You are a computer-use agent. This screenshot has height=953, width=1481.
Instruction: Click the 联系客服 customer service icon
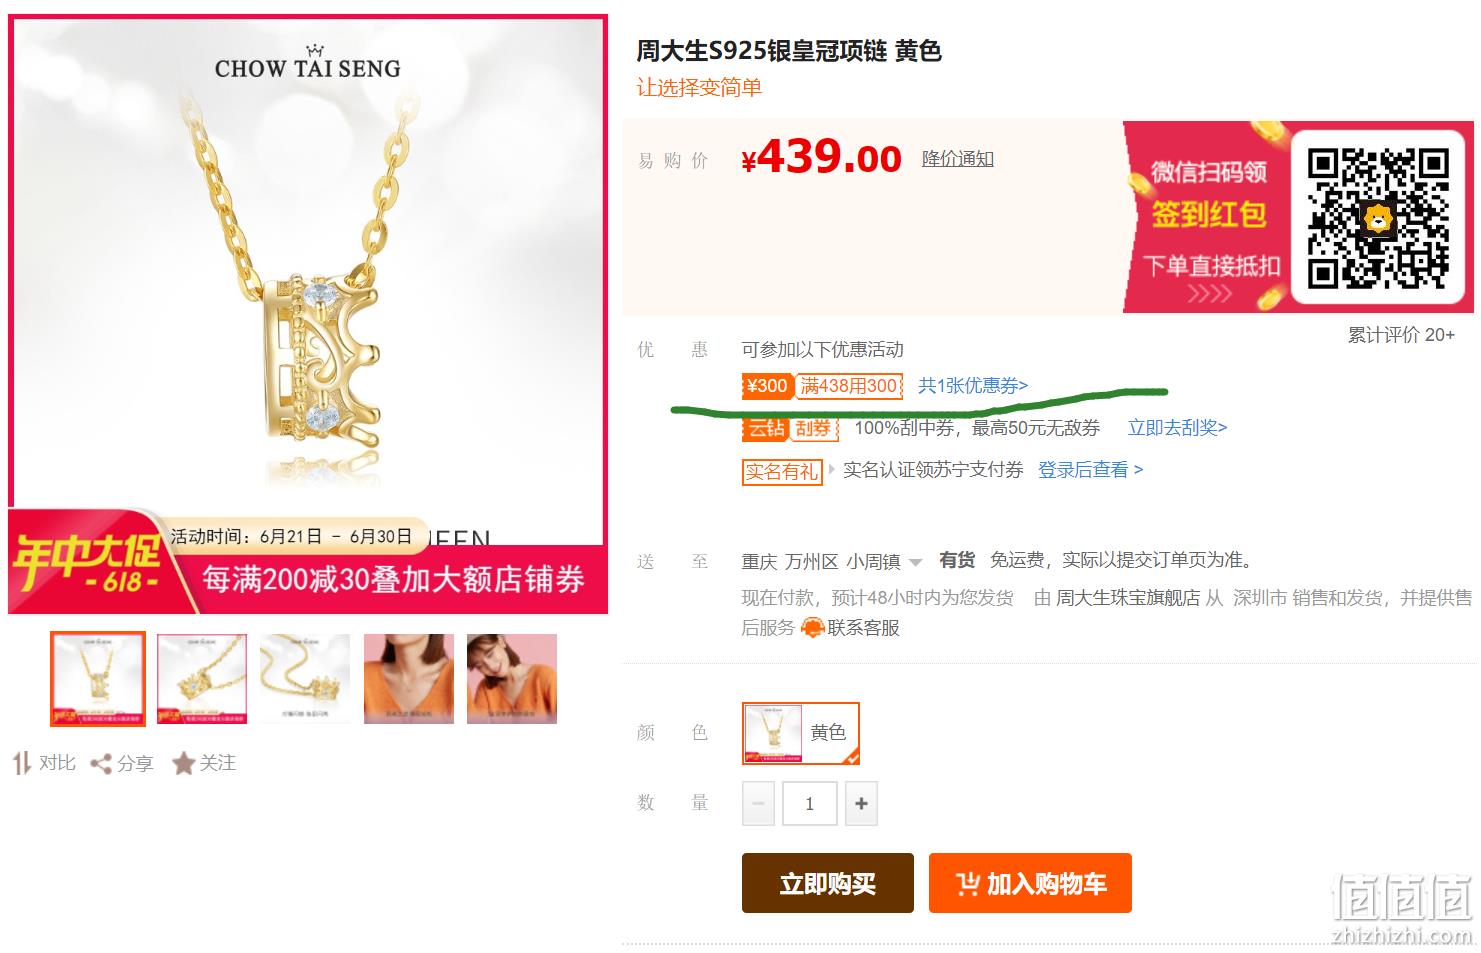[x=812, y=628]
